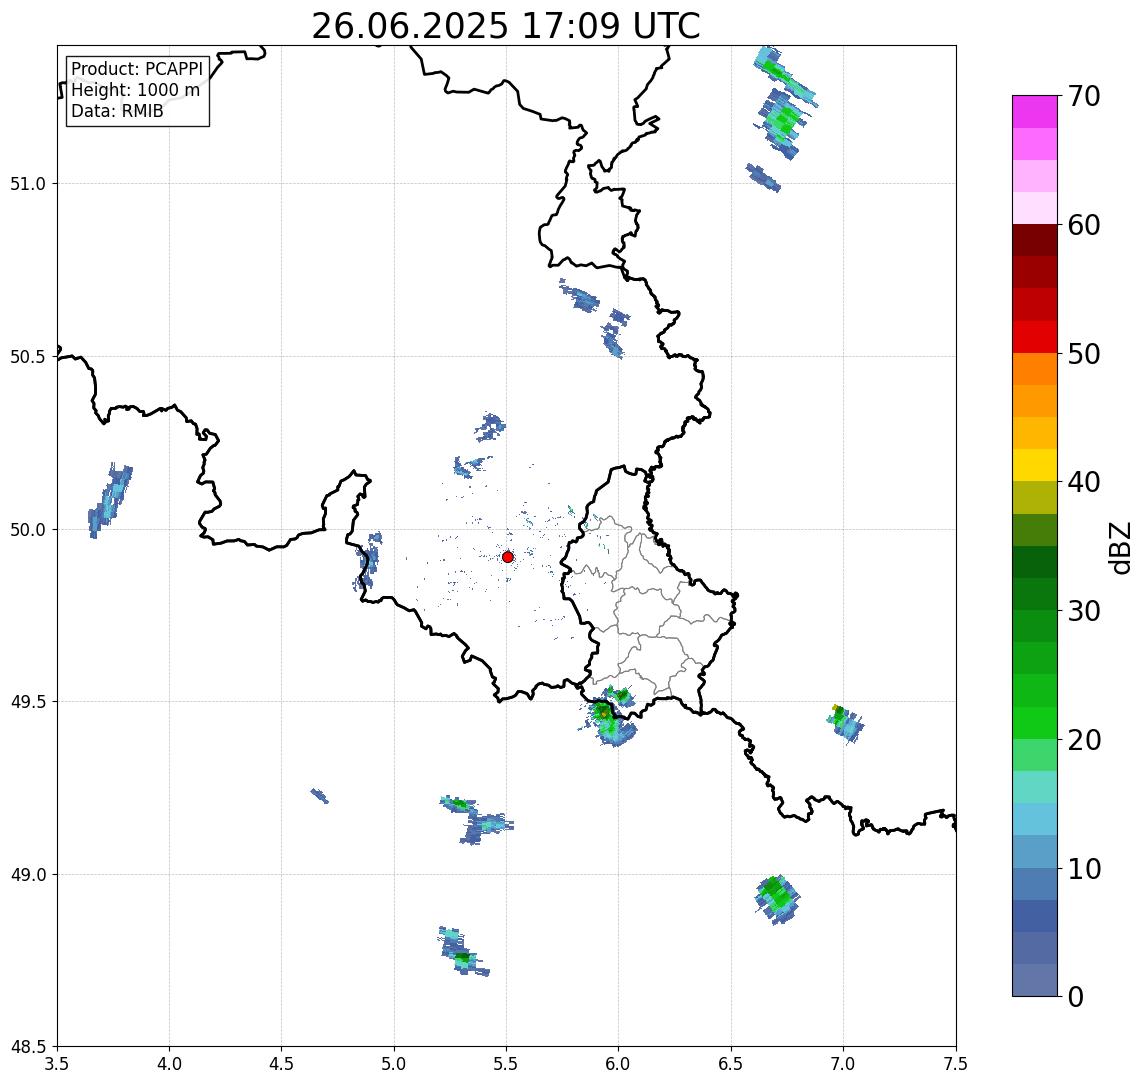
Task: Click the colorbar tick label 40
Action: pyautogui.click(x=1084, y=482)
